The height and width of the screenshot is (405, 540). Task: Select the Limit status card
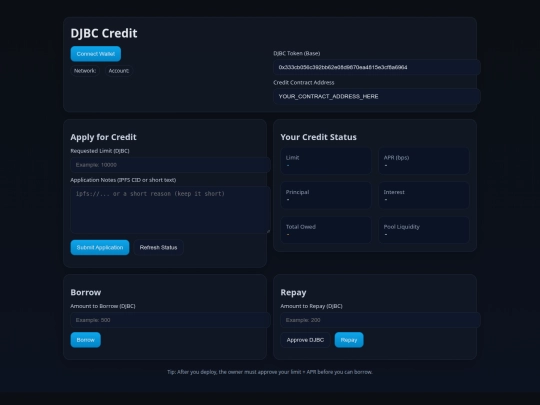click(x=326, y=161)
